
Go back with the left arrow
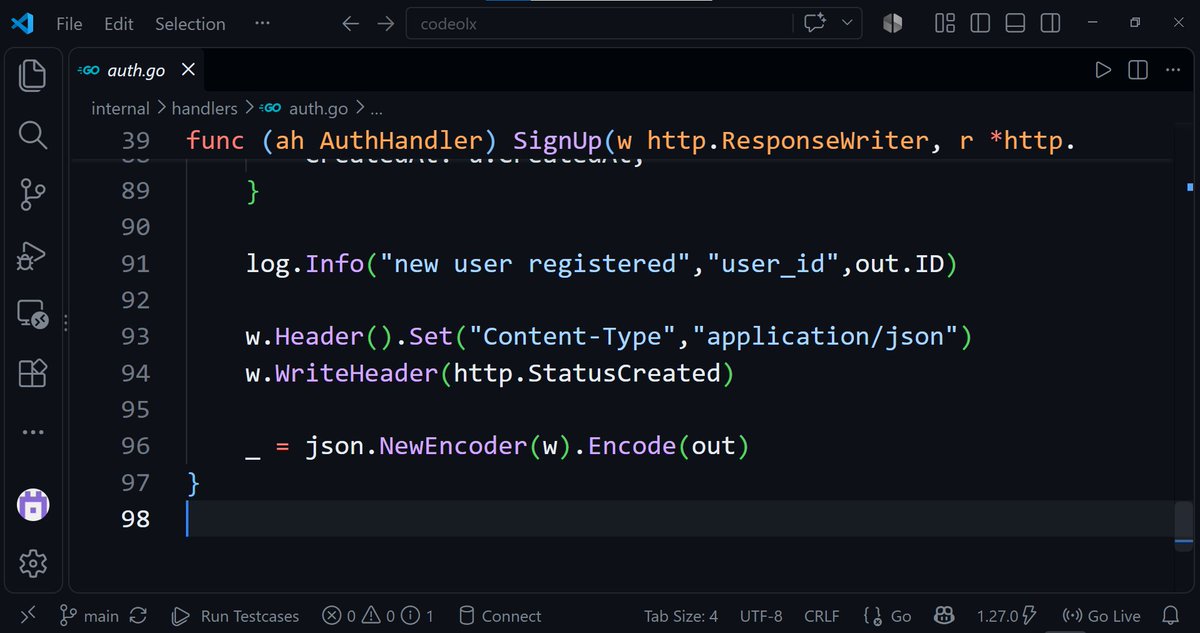coord(350,23)
